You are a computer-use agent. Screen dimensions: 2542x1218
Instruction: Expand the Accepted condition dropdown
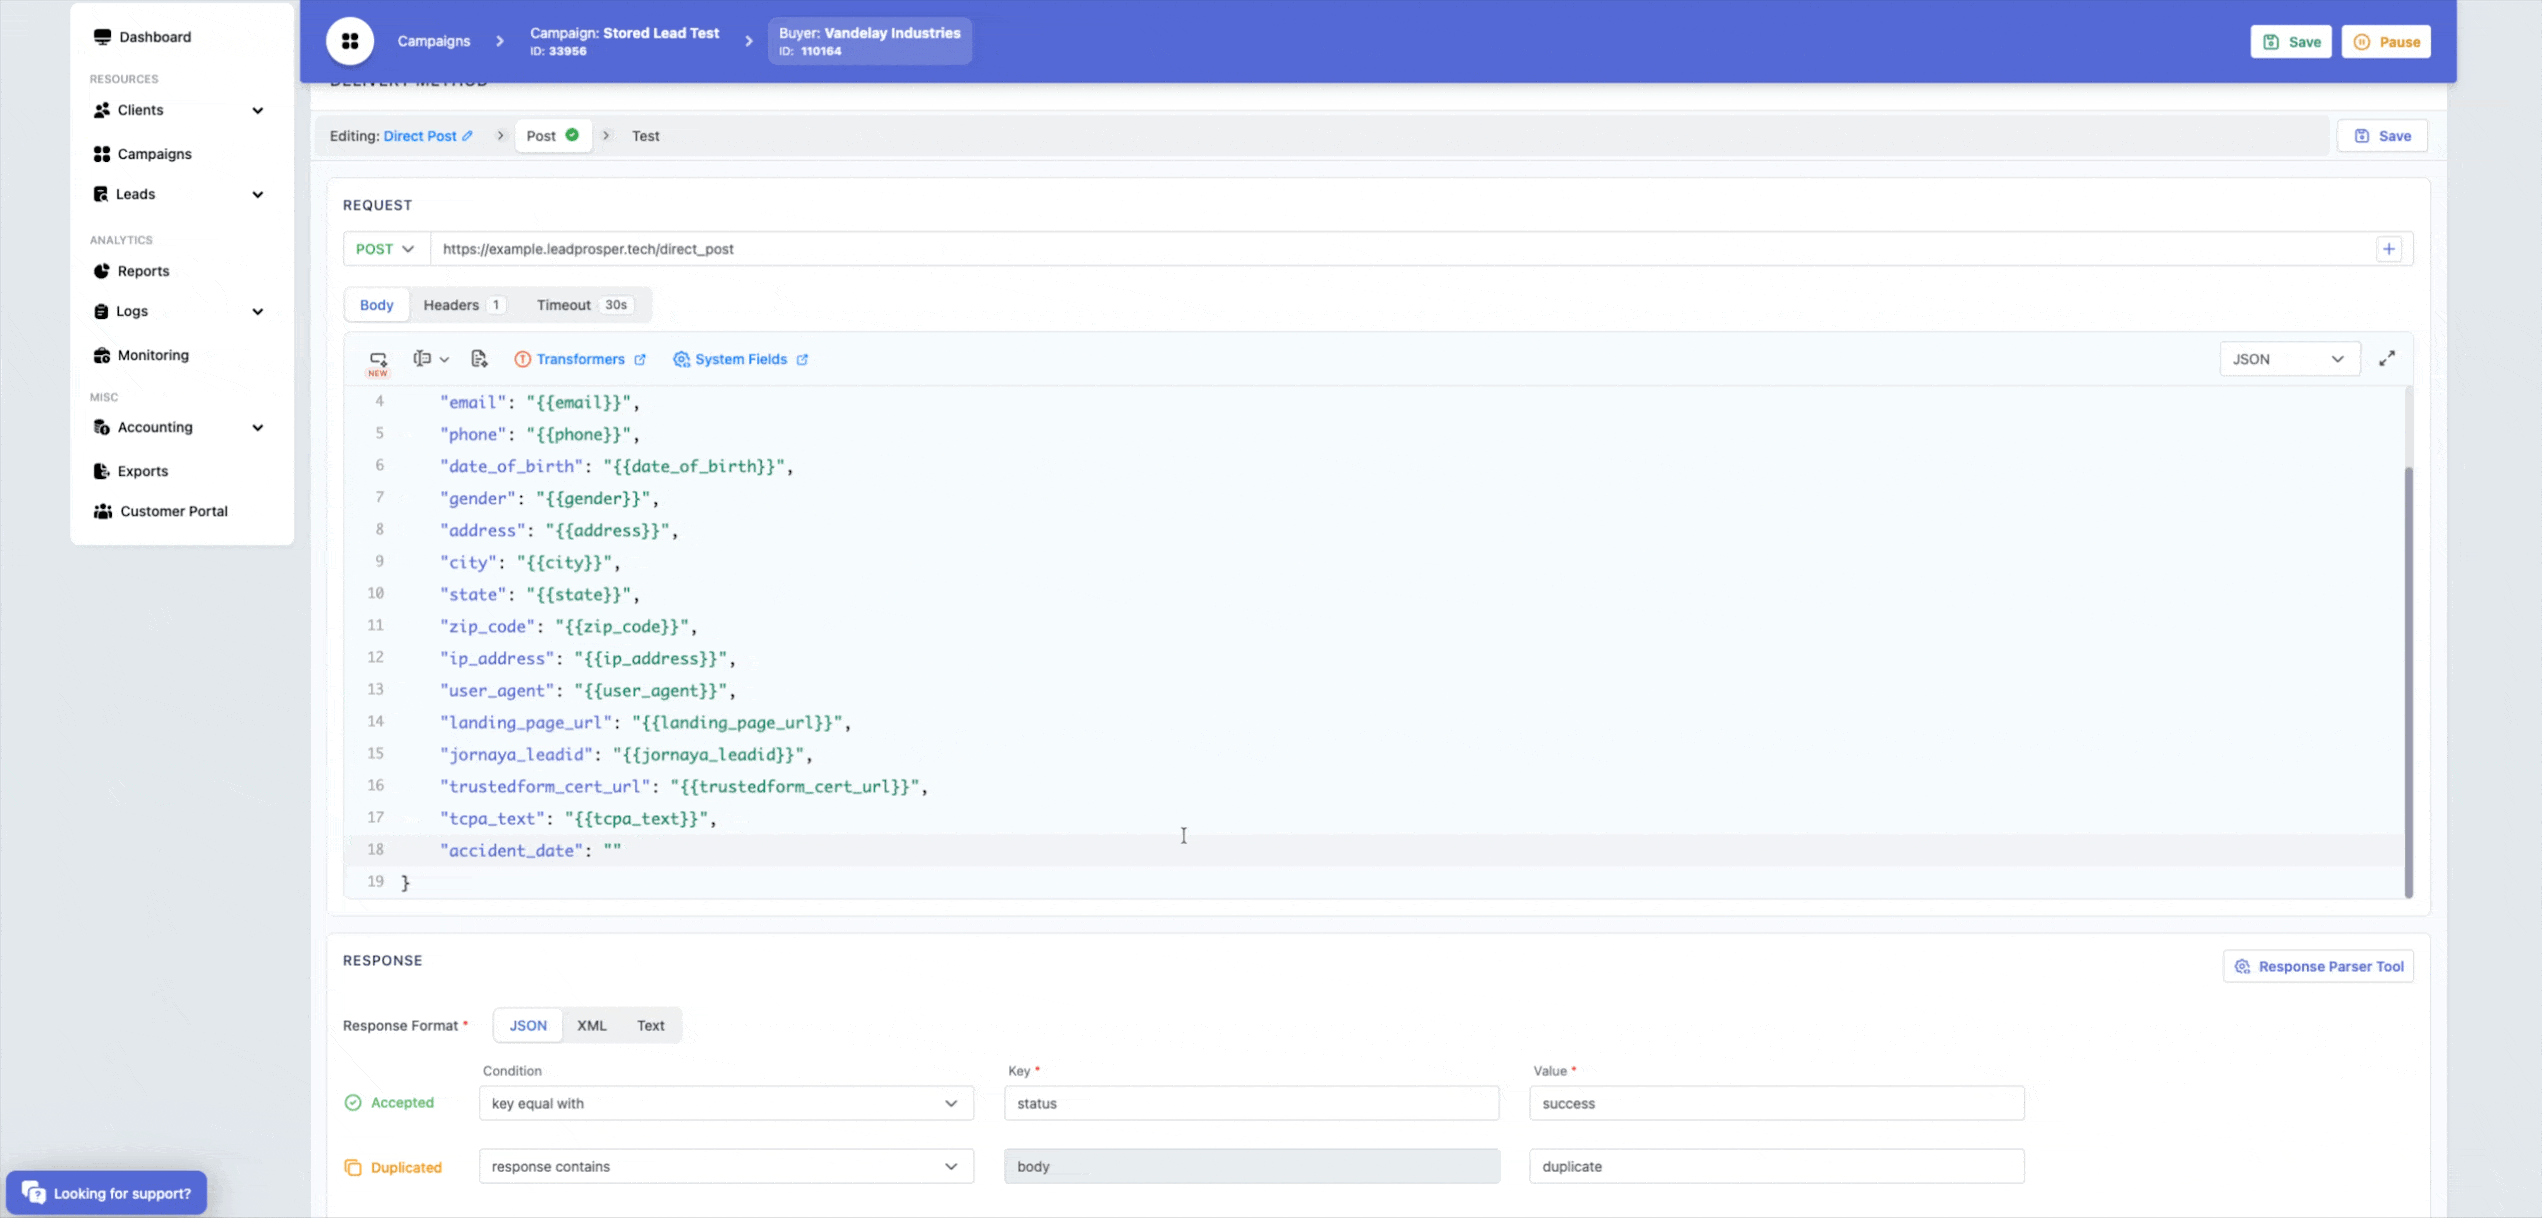tap(725, 1103)
